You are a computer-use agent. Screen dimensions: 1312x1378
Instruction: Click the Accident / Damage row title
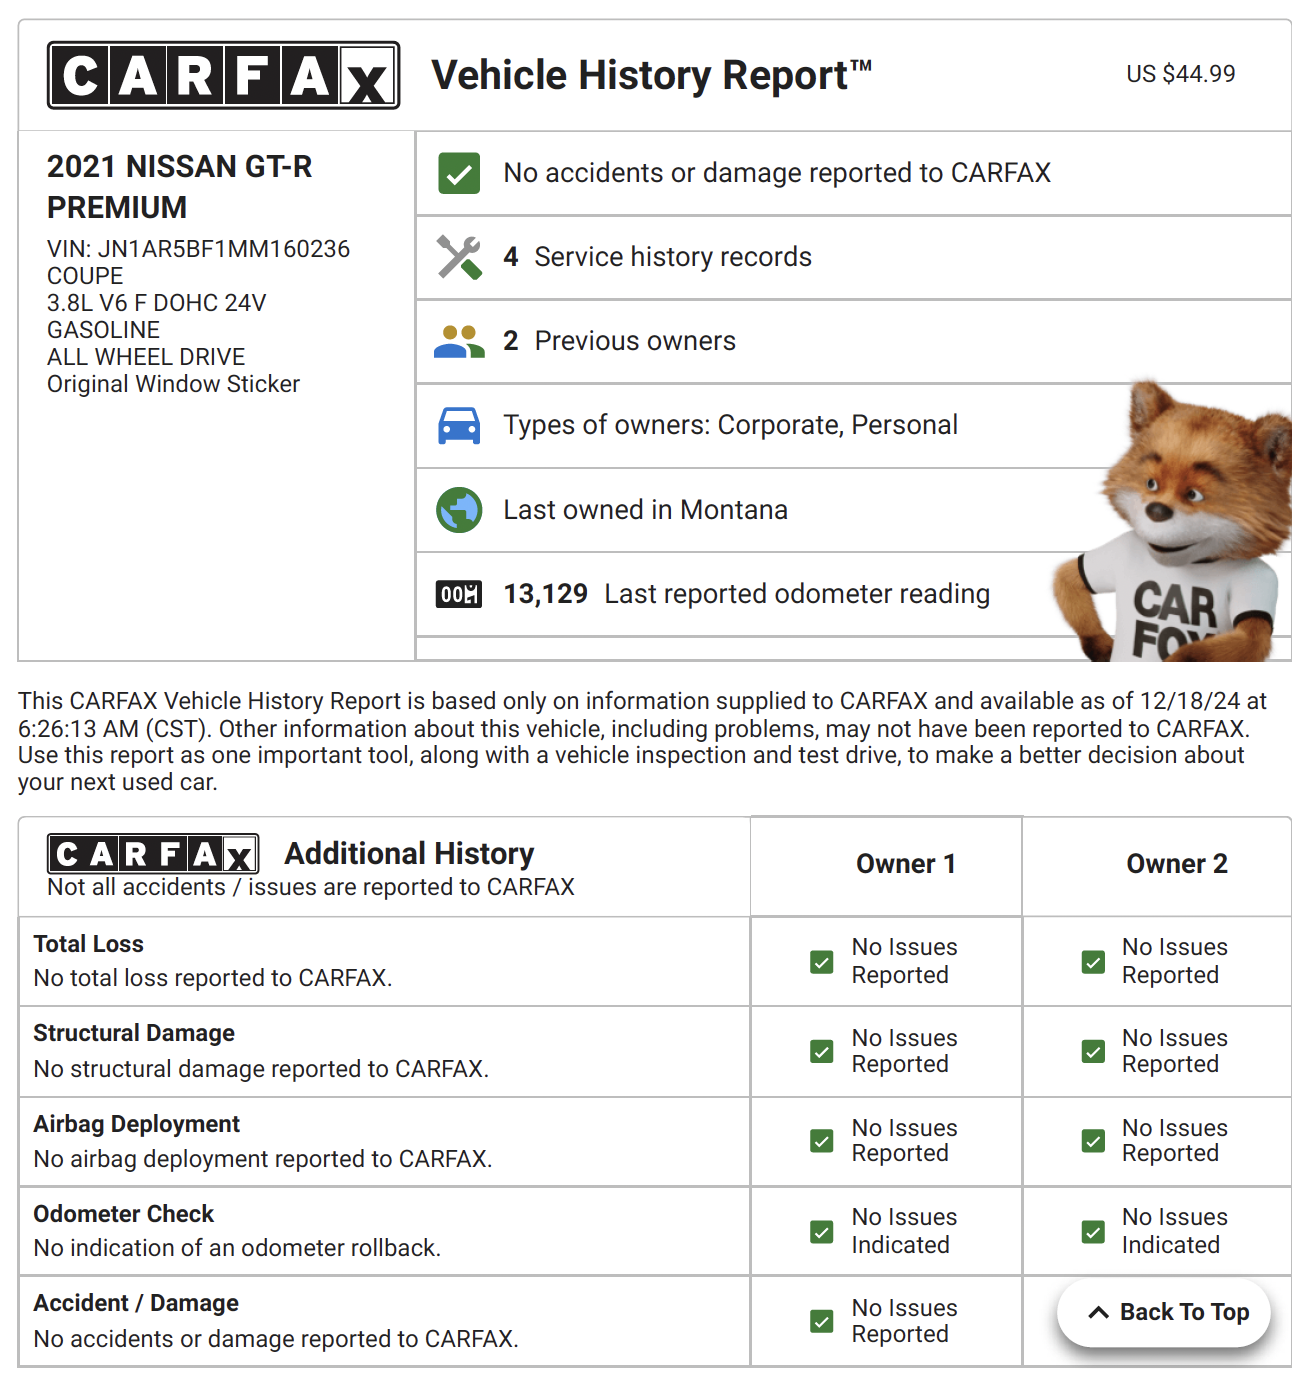136,1303
